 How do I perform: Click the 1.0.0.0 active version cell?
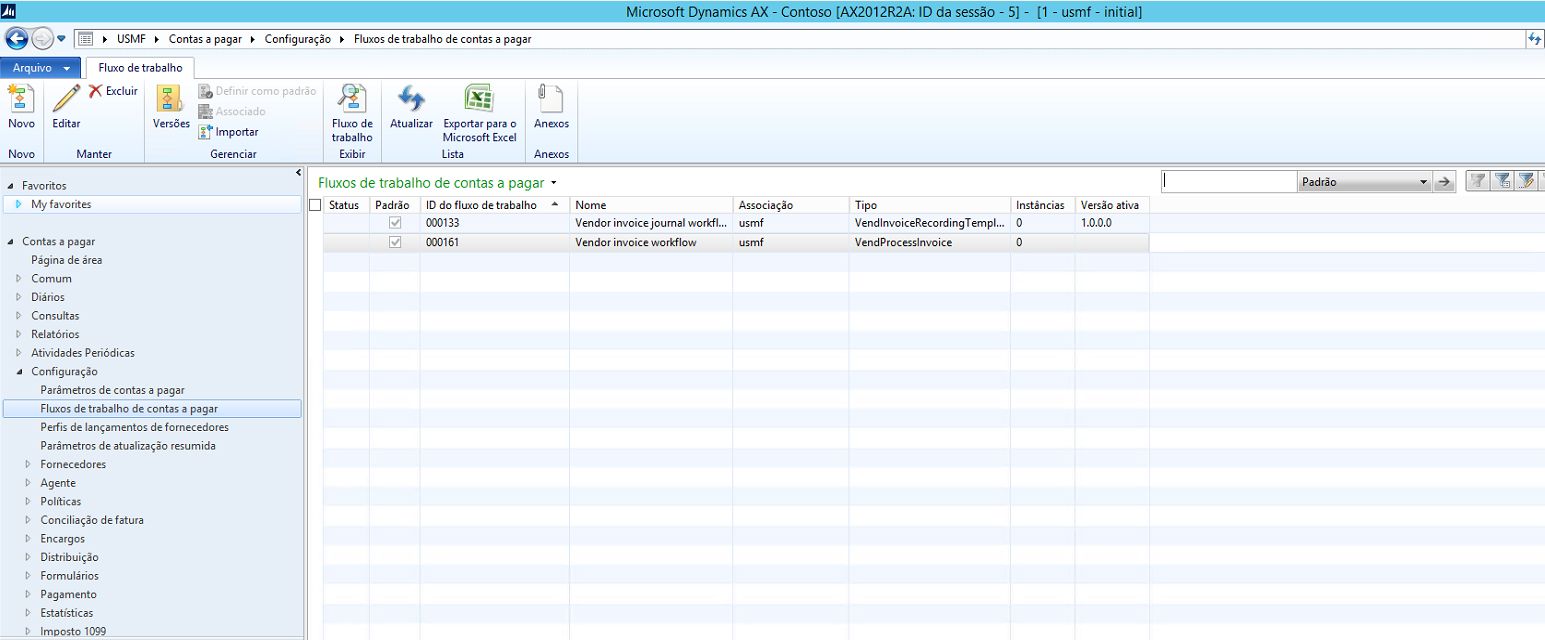(1112, 223)
